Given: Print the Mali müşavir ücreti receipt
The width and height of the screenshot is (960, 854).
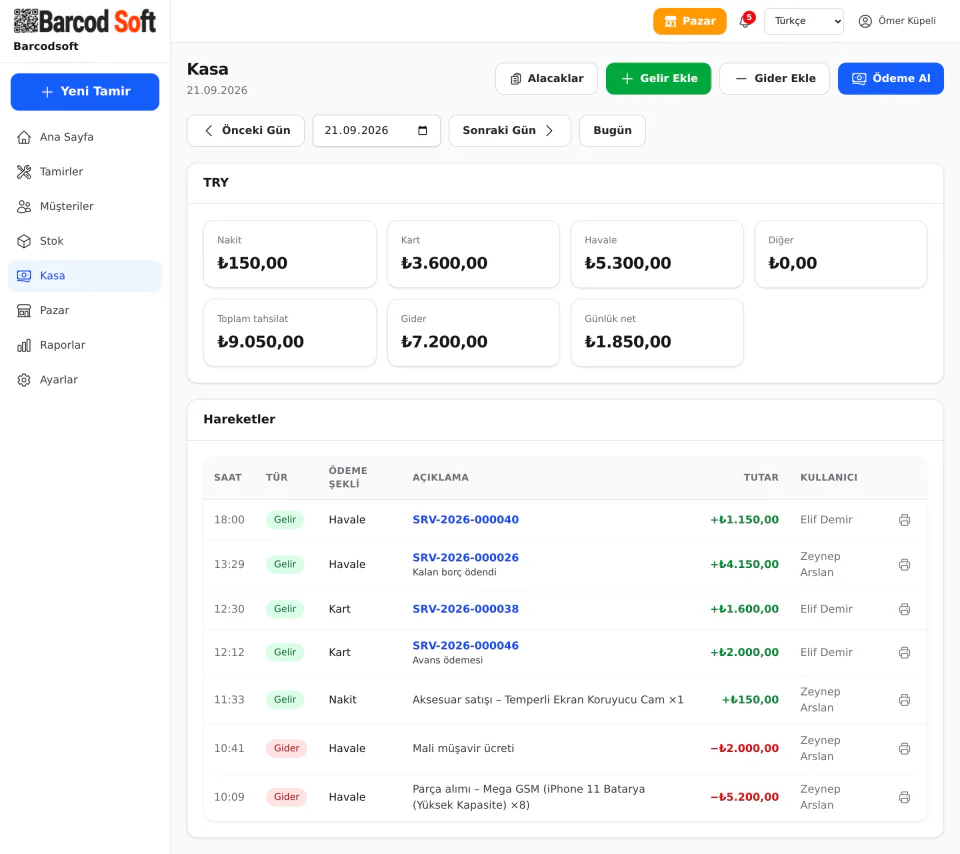Looking at the screenshot, I should coord(904,749).
